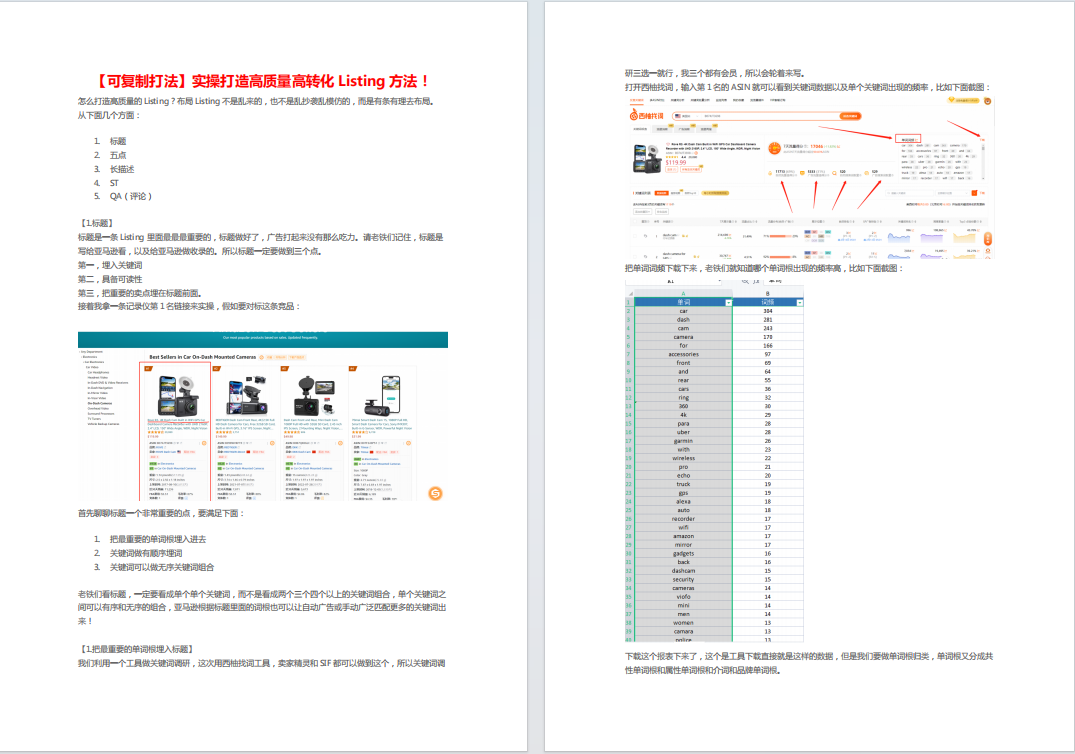The image size is (1075, 754).
Task: Click the price "$119.99" in the 西柚找词 screenshot
Action: point(676,162)
